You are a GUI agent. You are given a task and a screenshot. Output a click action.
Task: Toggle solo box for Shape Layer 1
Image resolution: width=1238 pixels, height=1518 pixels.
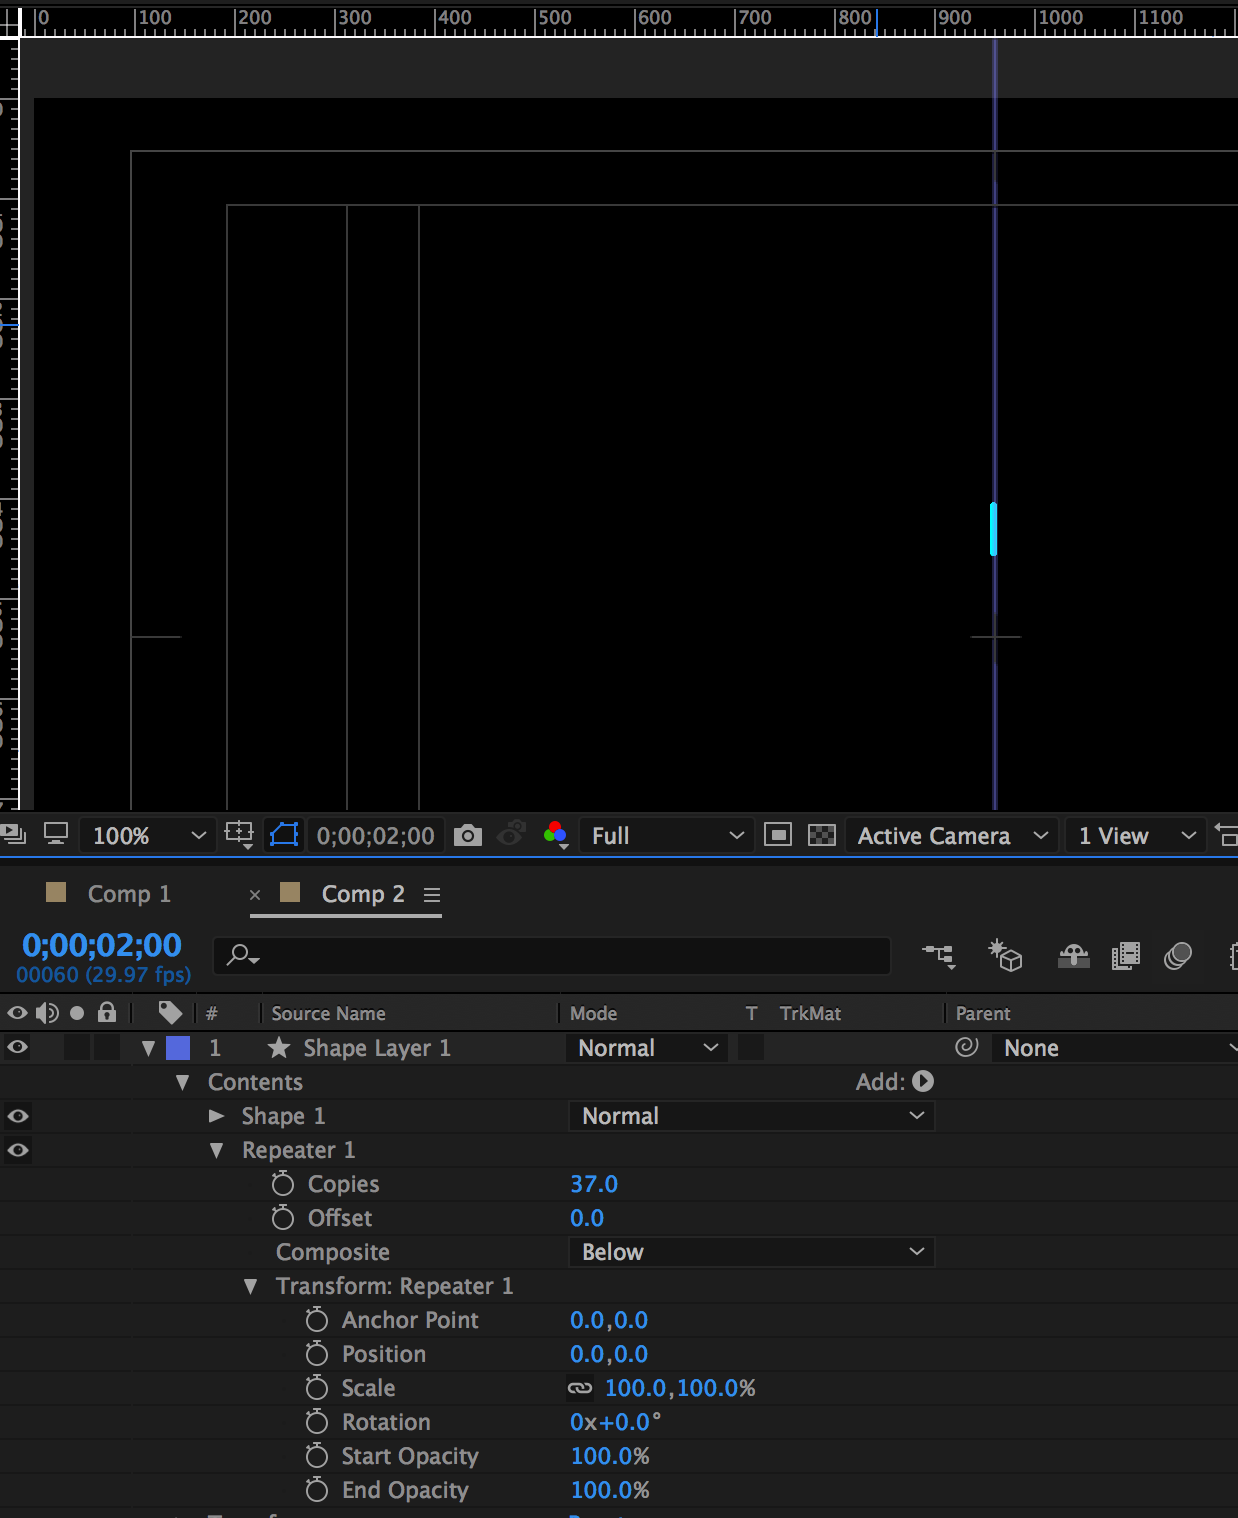click(77, 1047)
